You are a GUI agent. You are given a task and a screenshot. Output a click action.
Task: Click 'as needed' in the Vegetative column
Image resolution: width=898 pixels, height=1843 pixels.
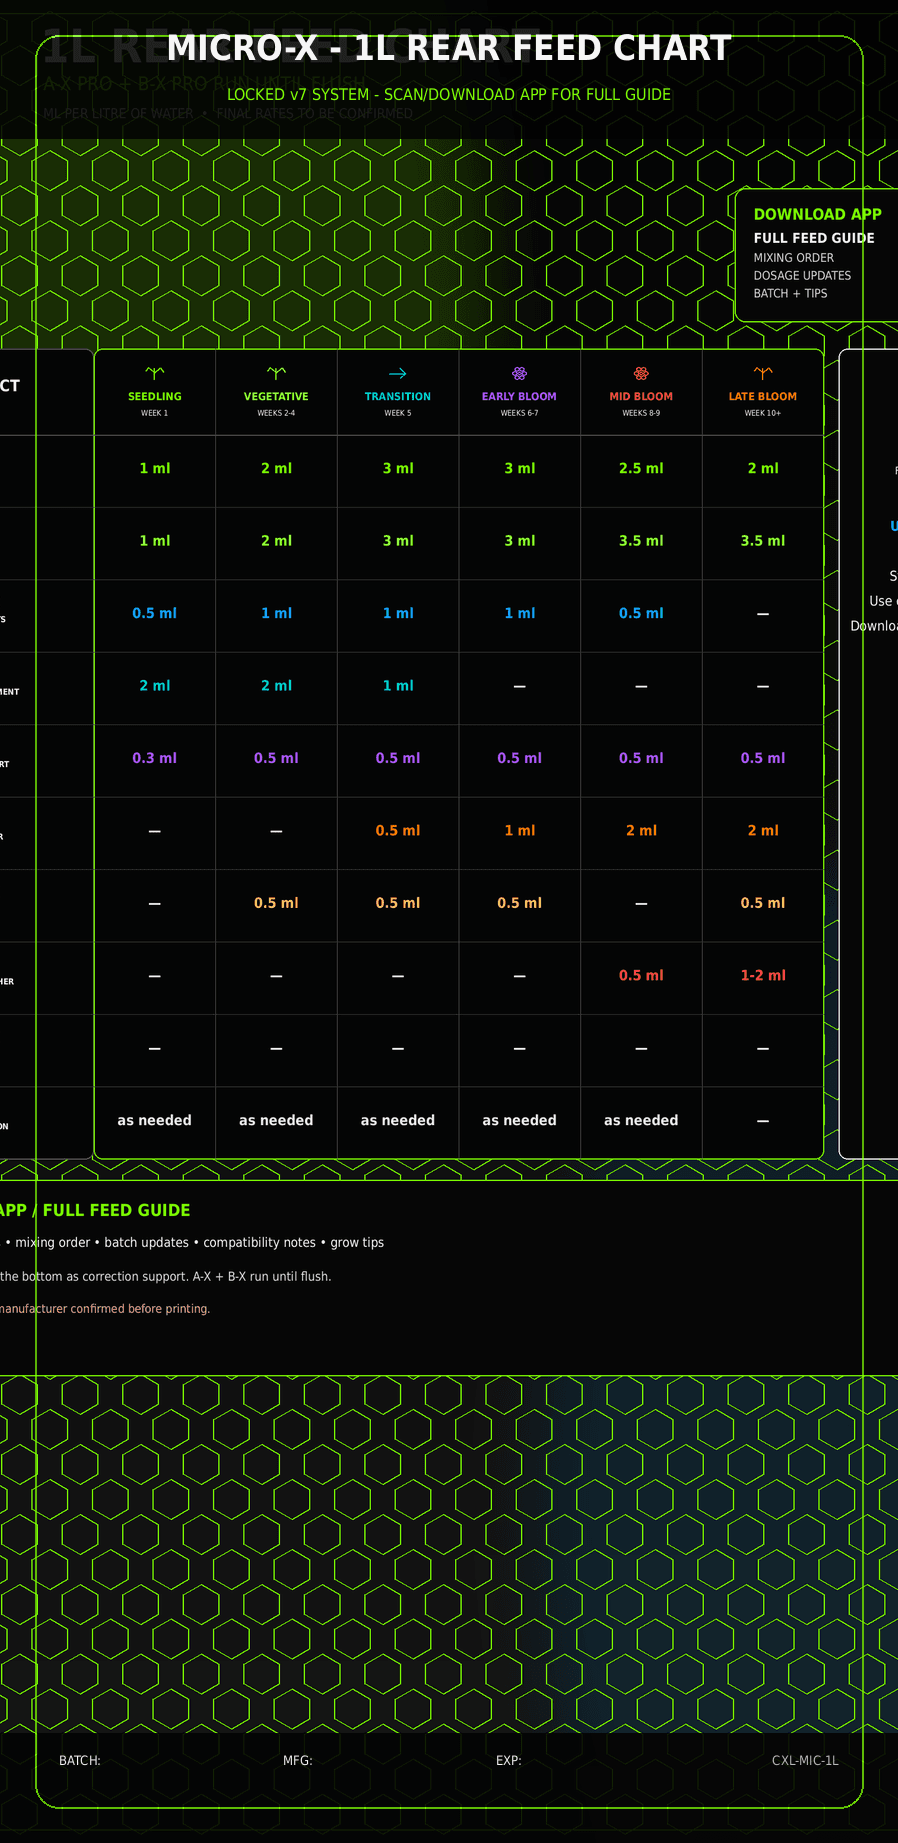276,1121
